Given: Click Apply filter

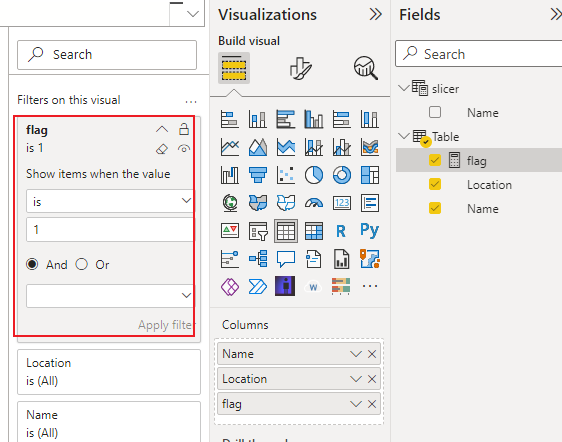Looking at the screenshot, I should click(166, 325).
